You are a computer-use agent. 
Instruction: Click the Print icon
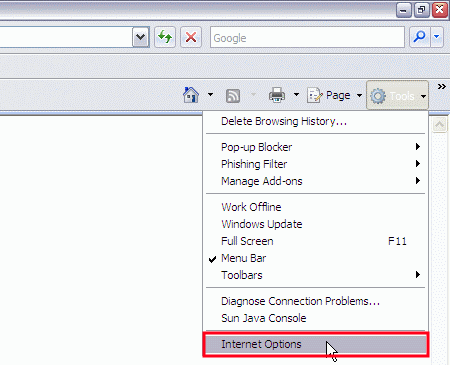(x=277, y=95)
